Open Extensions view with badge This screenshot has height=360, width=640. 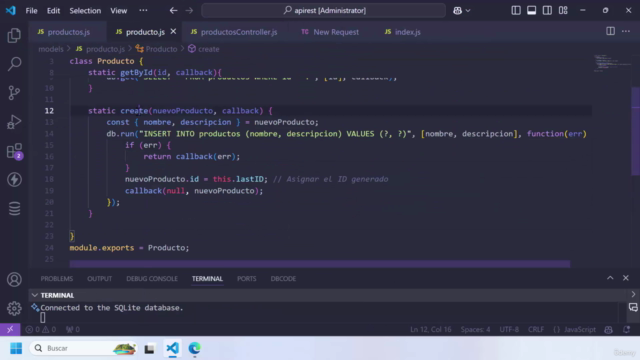[14, 151]
